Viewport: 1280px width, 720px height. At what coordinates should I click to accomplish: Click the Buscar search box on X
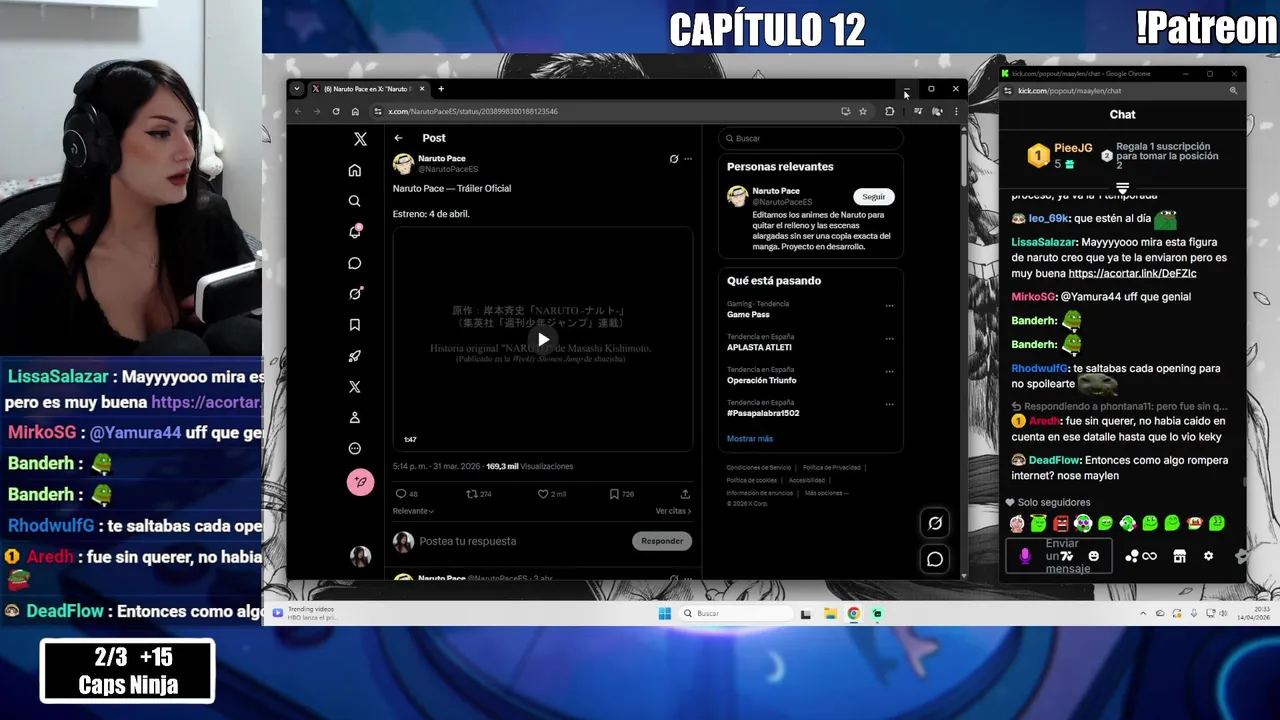click(810, 138)
